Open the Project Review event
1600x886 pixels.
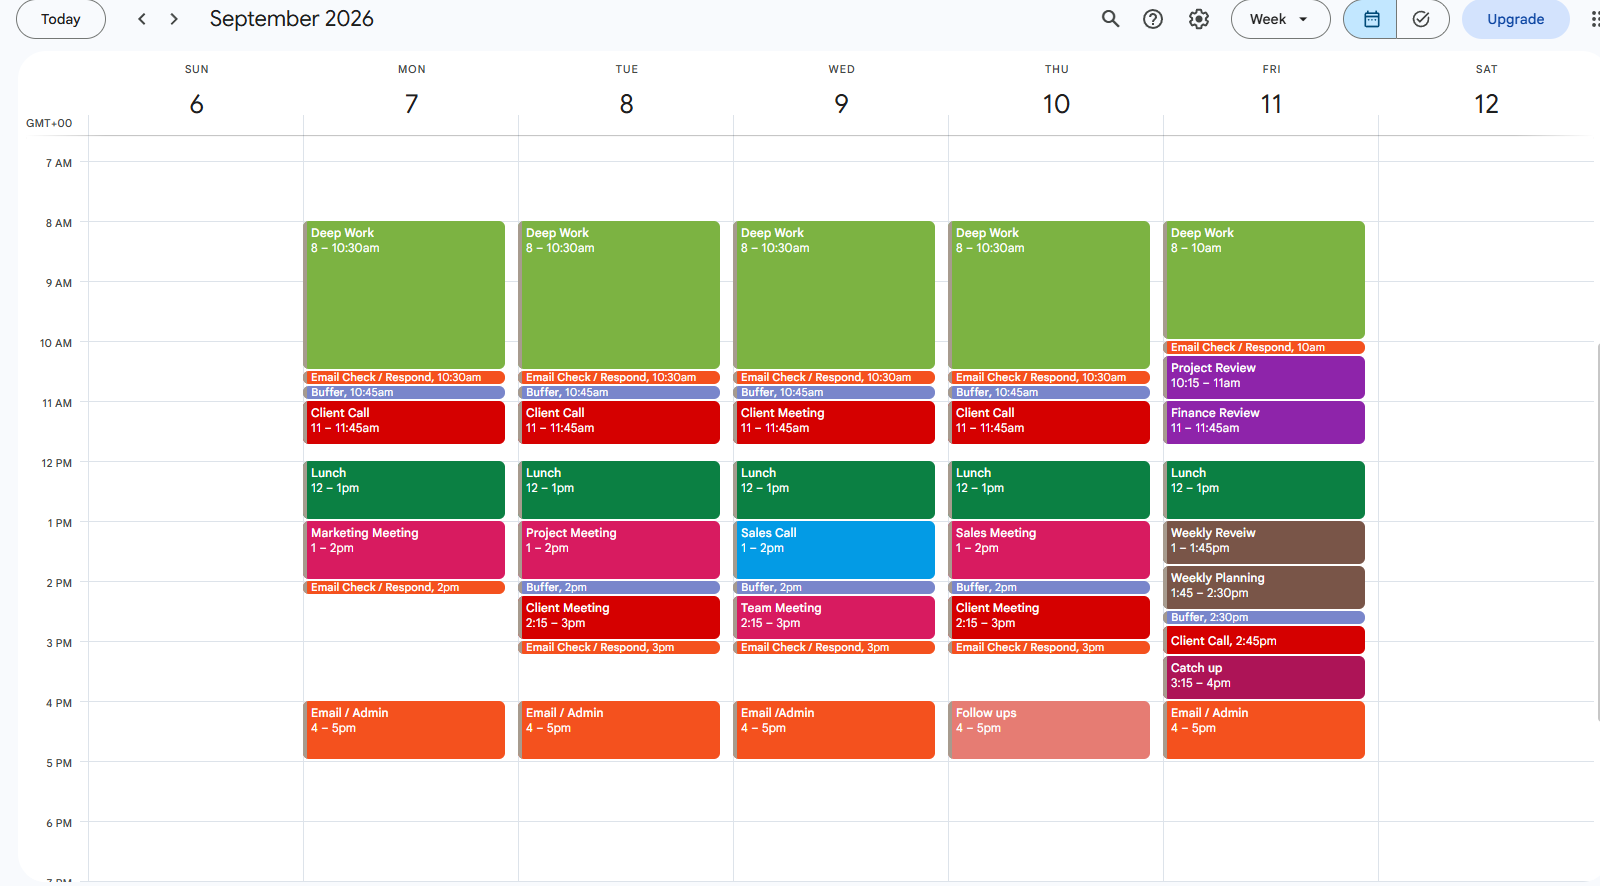(x=1264, y=377)
